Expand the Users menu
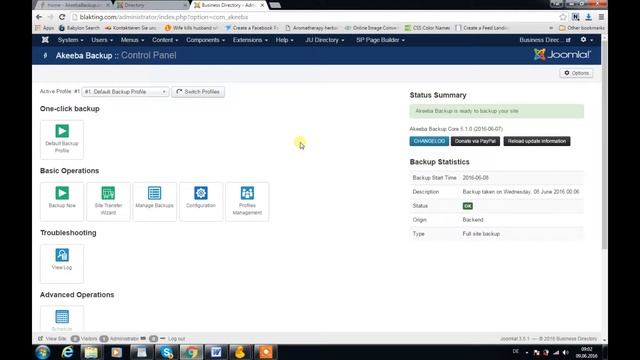This screenshot has height=360, width=640. click(102, 40)
